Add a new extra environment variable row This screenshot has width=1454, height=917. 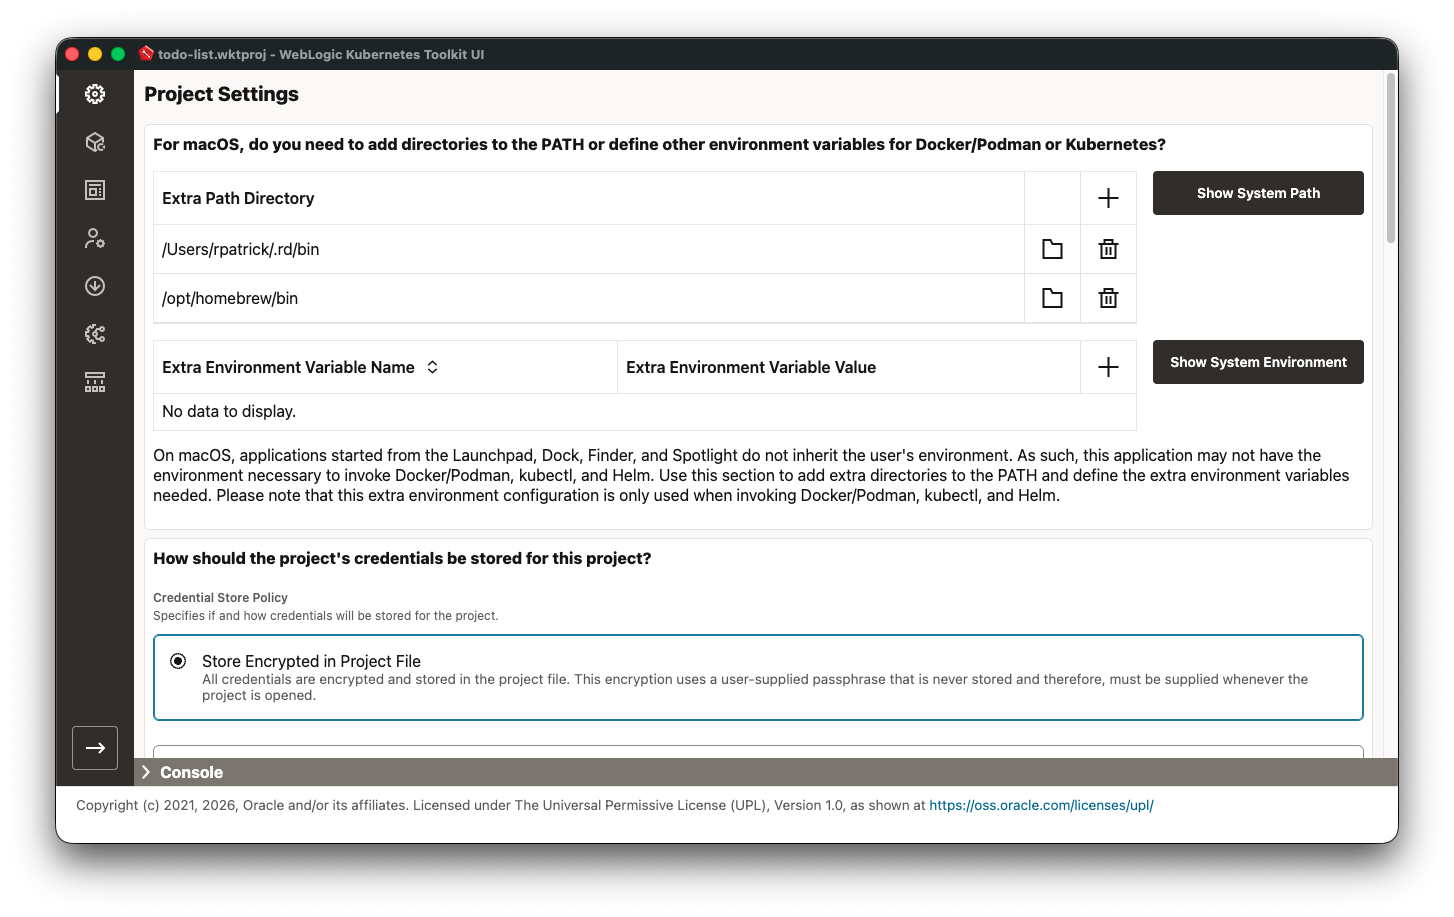pos(1108,367)
